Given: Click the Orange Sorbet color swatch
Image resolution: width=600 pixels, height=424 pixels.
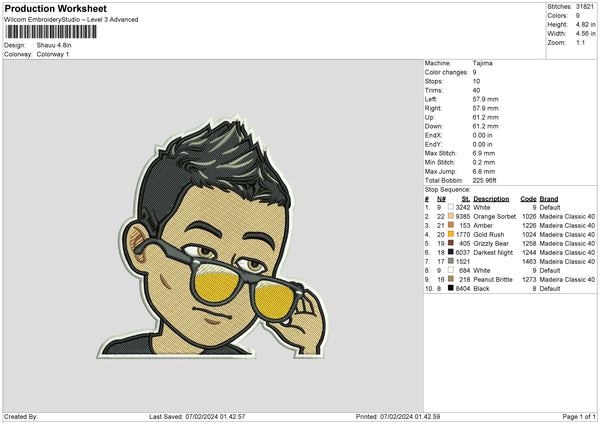Looking at the screenshot, I should [x=451, y=216].
